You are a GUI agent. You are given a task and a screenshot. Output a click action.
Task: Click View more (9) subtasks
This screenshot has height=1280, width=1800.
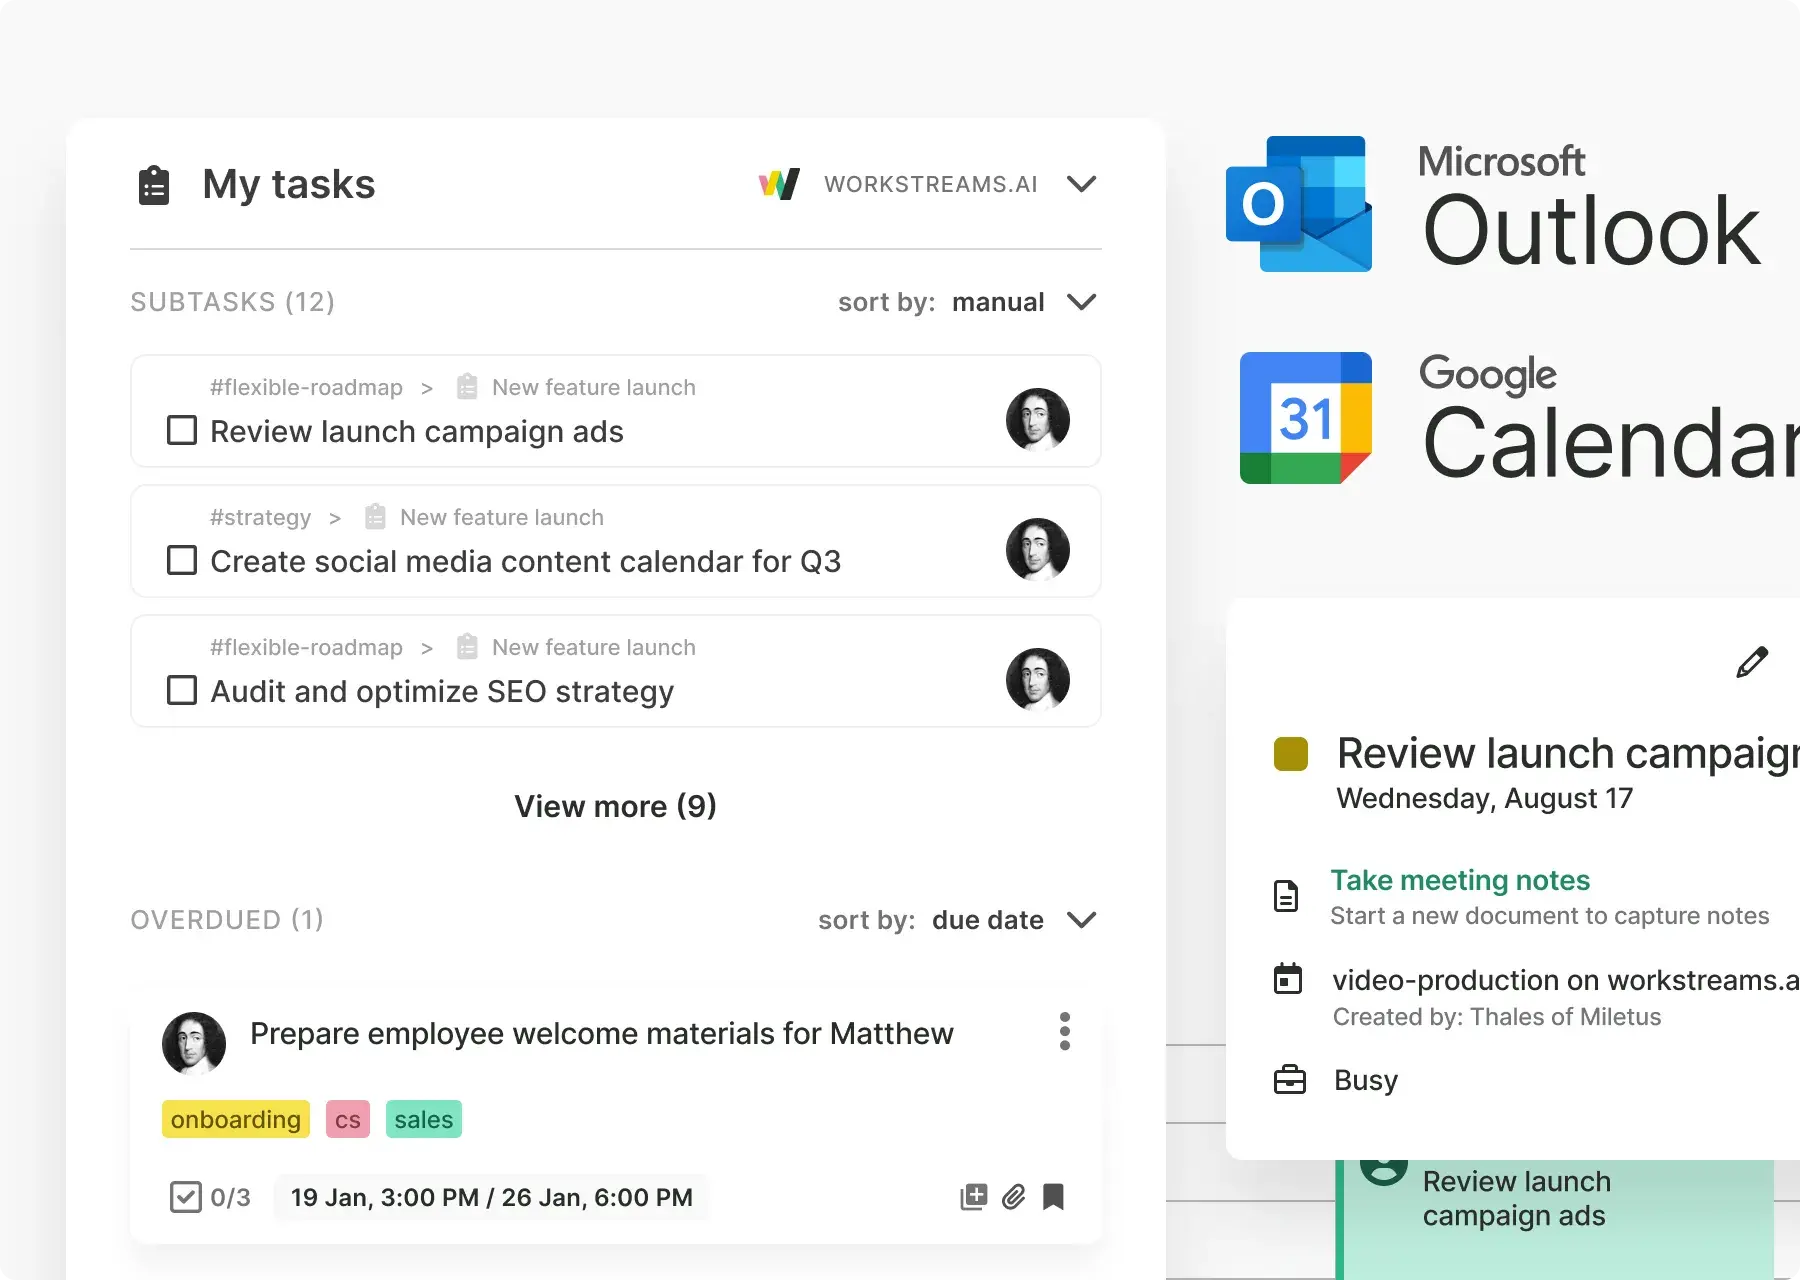coord(615,806)
